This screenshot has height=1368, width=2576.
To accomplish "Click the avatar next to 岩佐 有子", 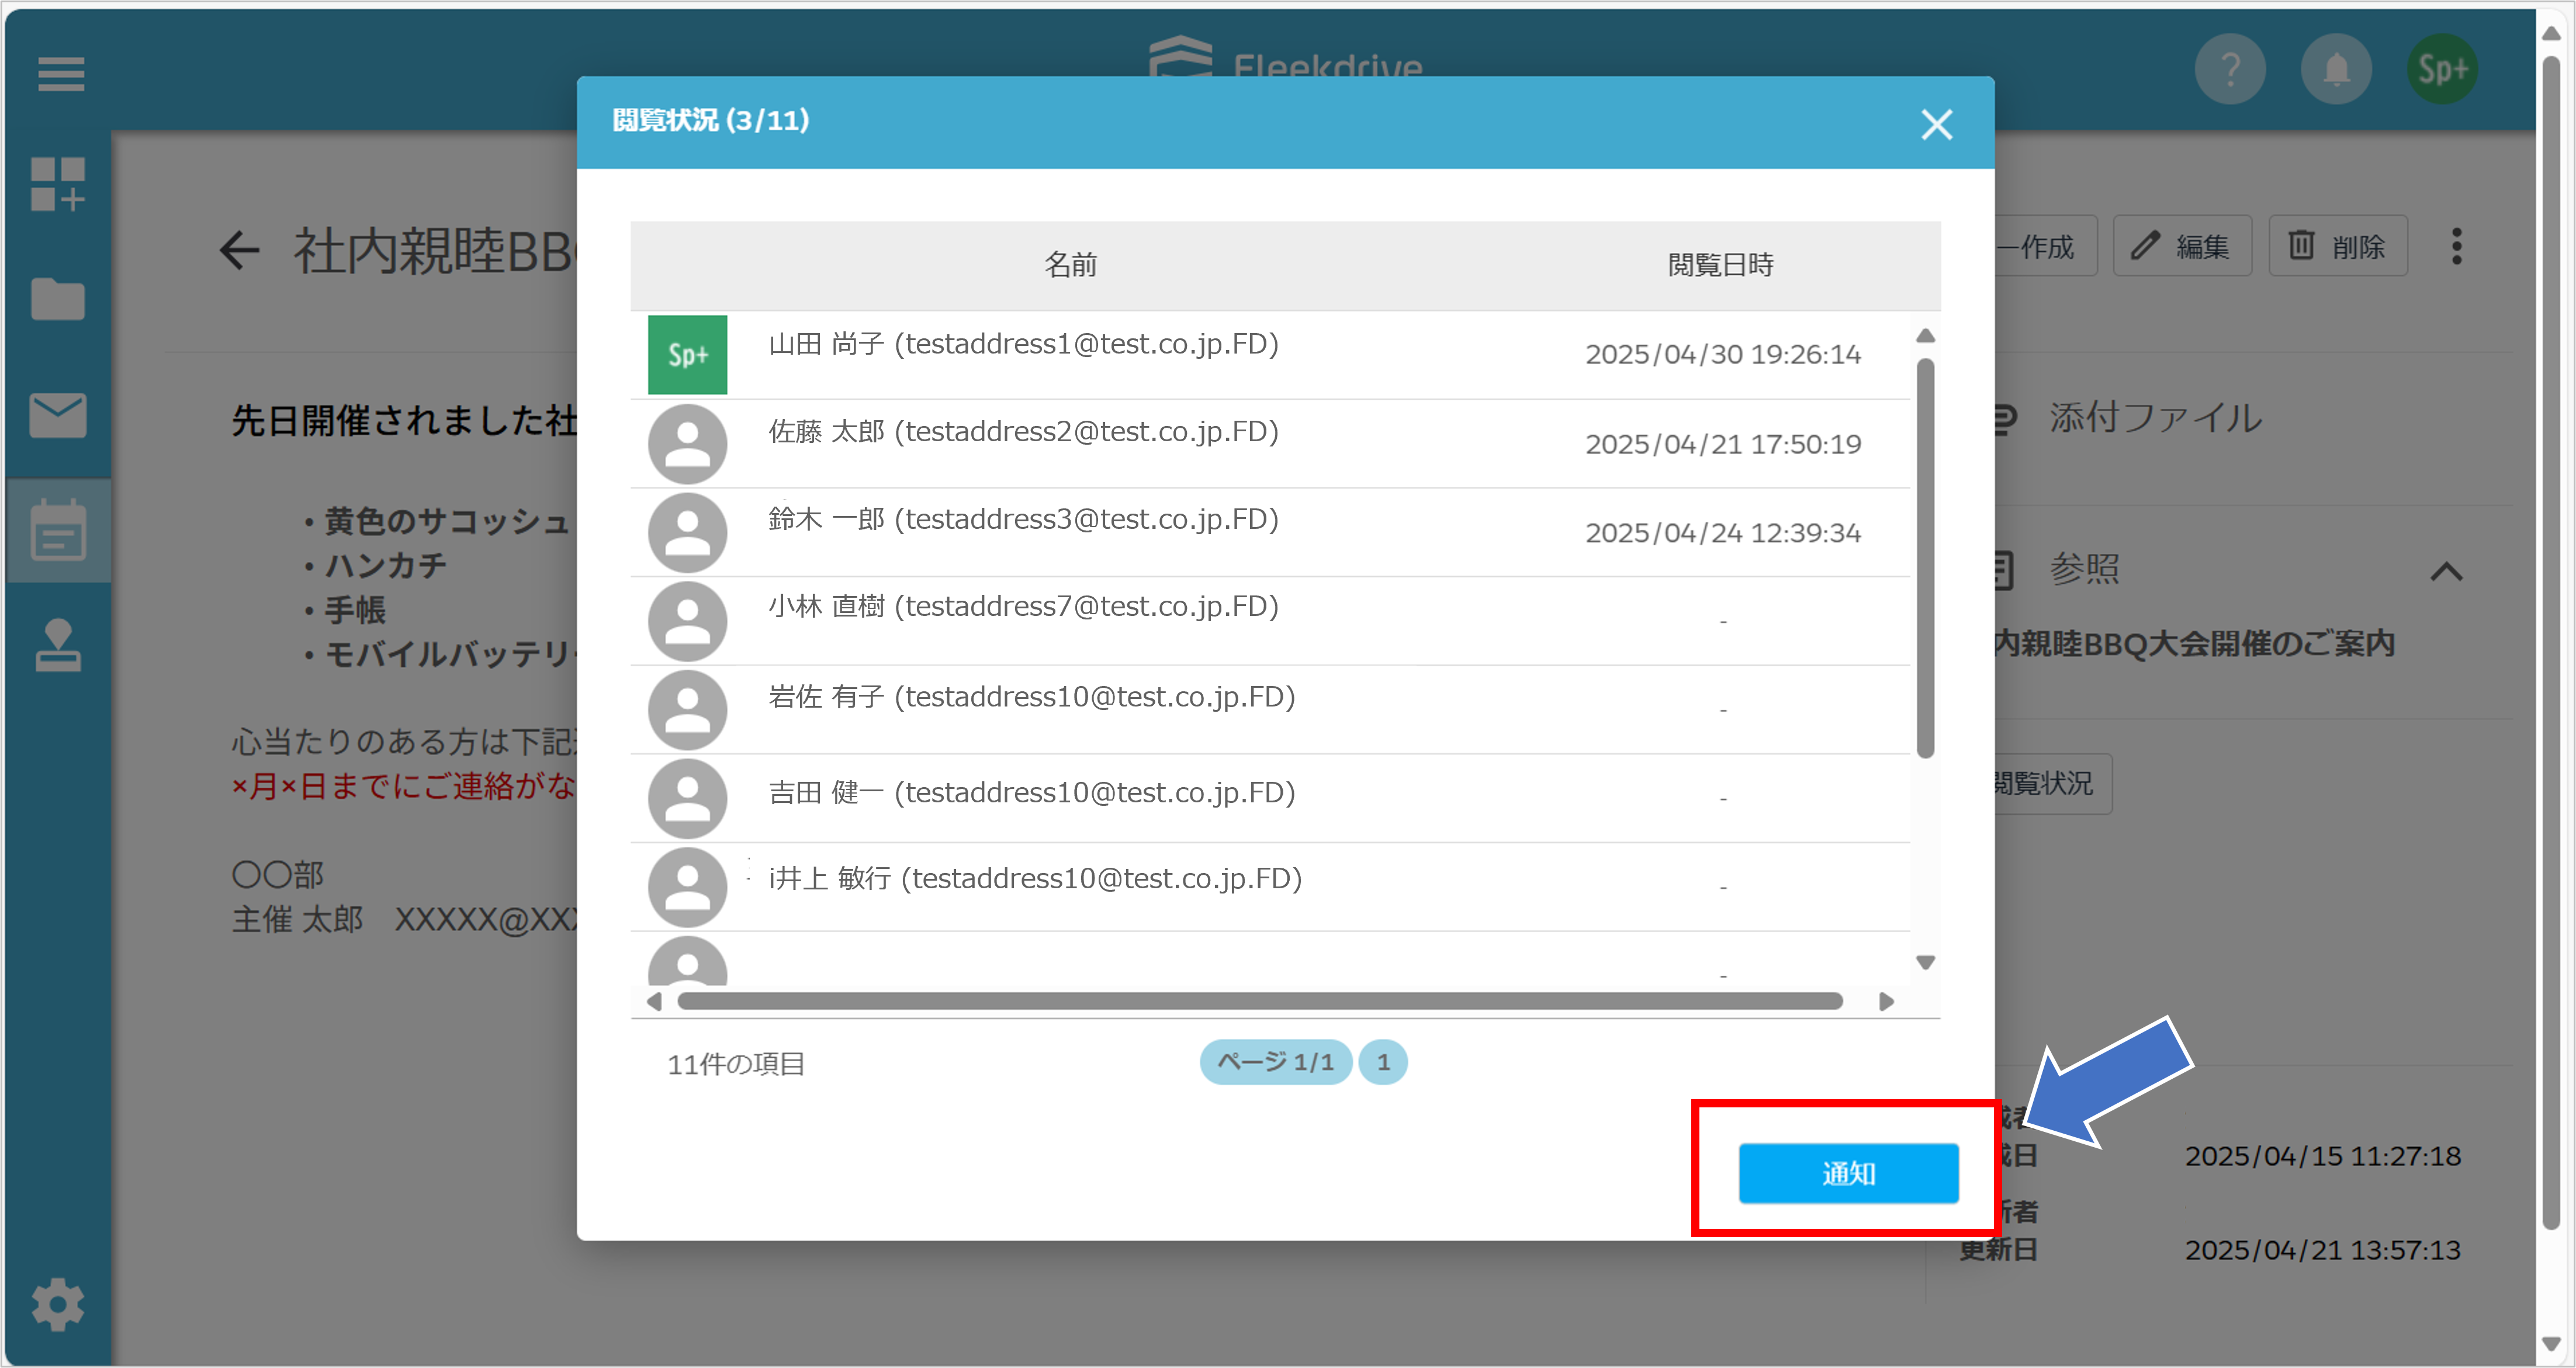I will tap(688, 710).
